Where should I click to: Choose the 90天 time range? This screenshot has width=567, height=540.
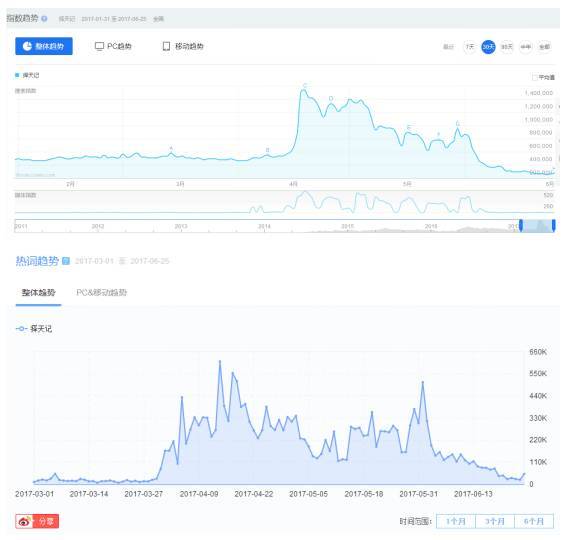(x=507, y=47)
